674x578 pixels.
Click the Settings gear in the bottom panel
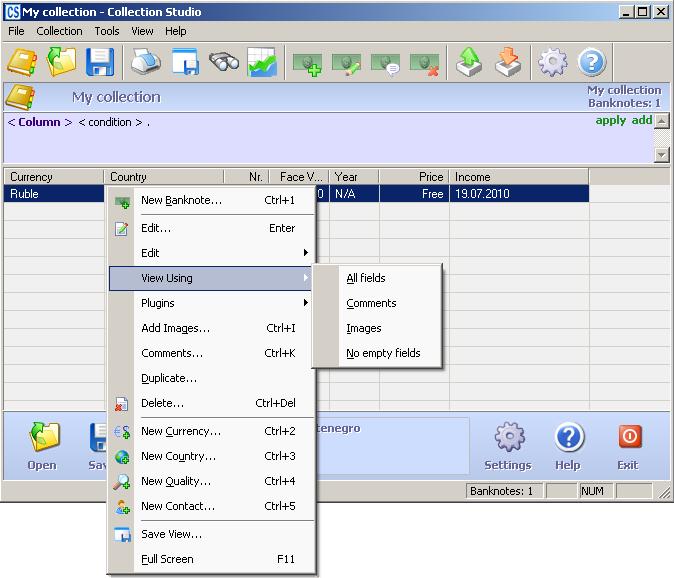tap(510, 437)
